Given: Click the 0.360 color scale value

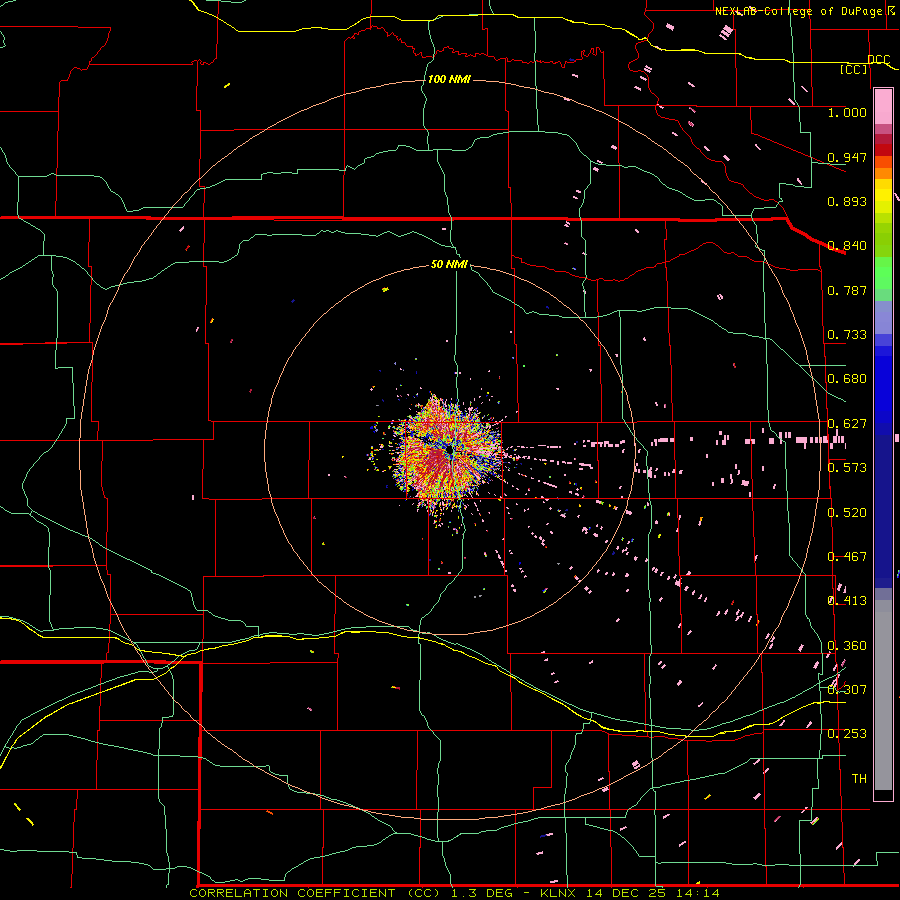Looking at the screenshot, I should pos(847,646).
